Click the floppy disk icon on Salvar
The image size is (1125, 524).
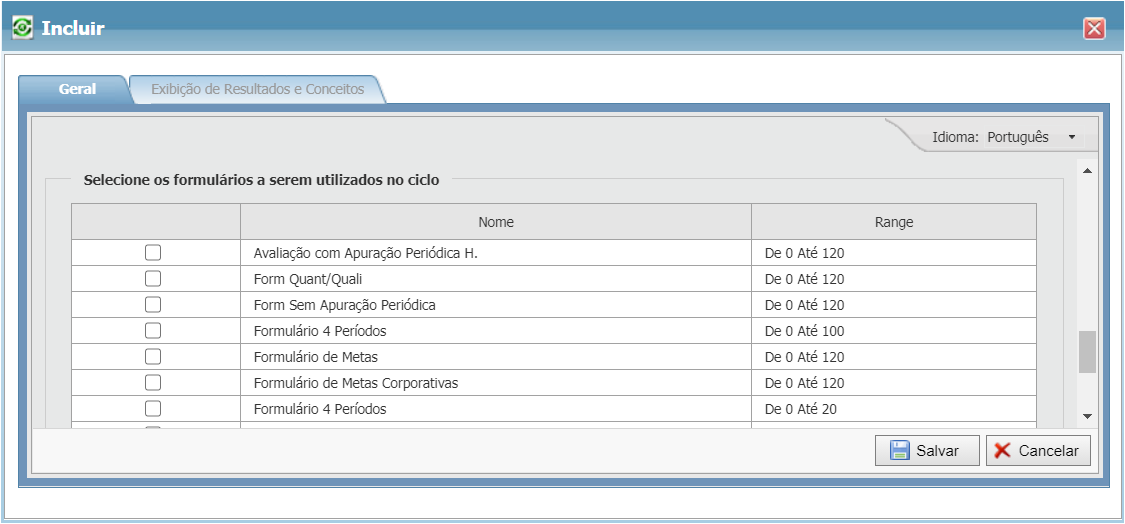[x=899, y=451]
